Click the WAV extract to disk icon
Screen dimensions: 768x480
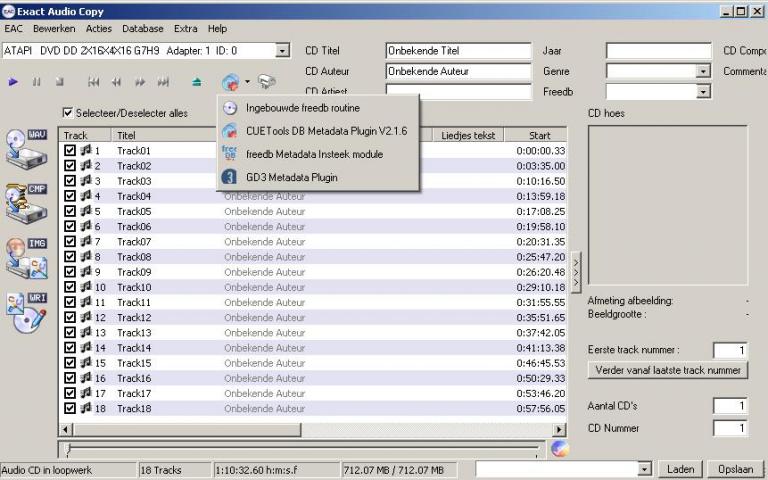[27, 148]
